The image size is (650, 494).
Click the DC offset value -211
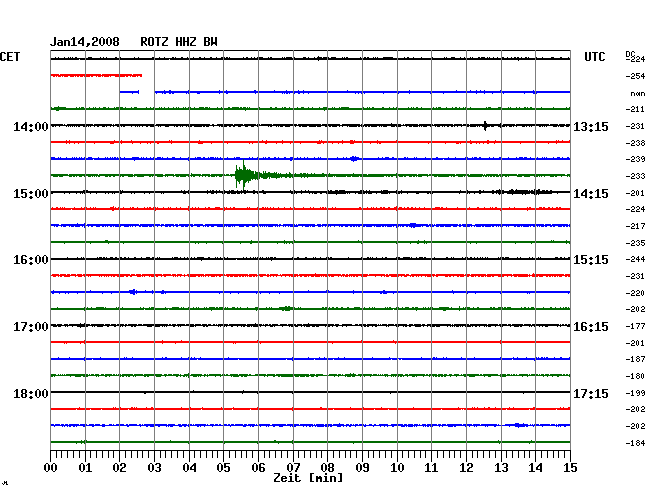(x=635, y=109)
